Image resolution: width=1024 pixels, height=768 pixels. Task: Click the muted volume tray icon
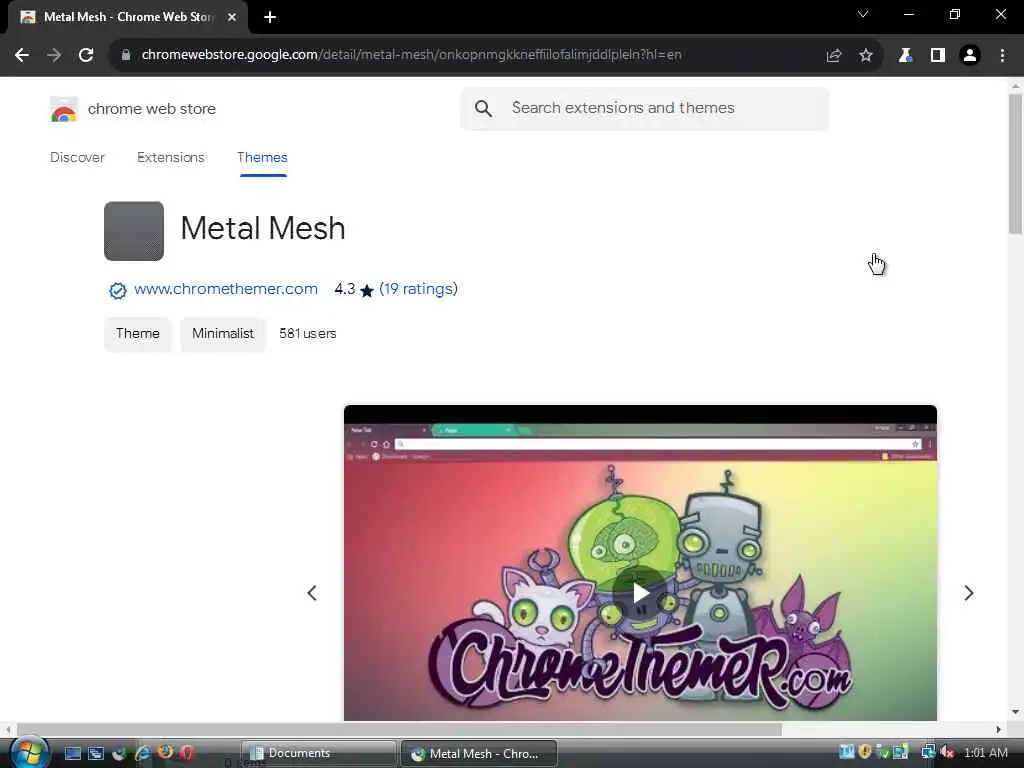(x=948, y=753)
